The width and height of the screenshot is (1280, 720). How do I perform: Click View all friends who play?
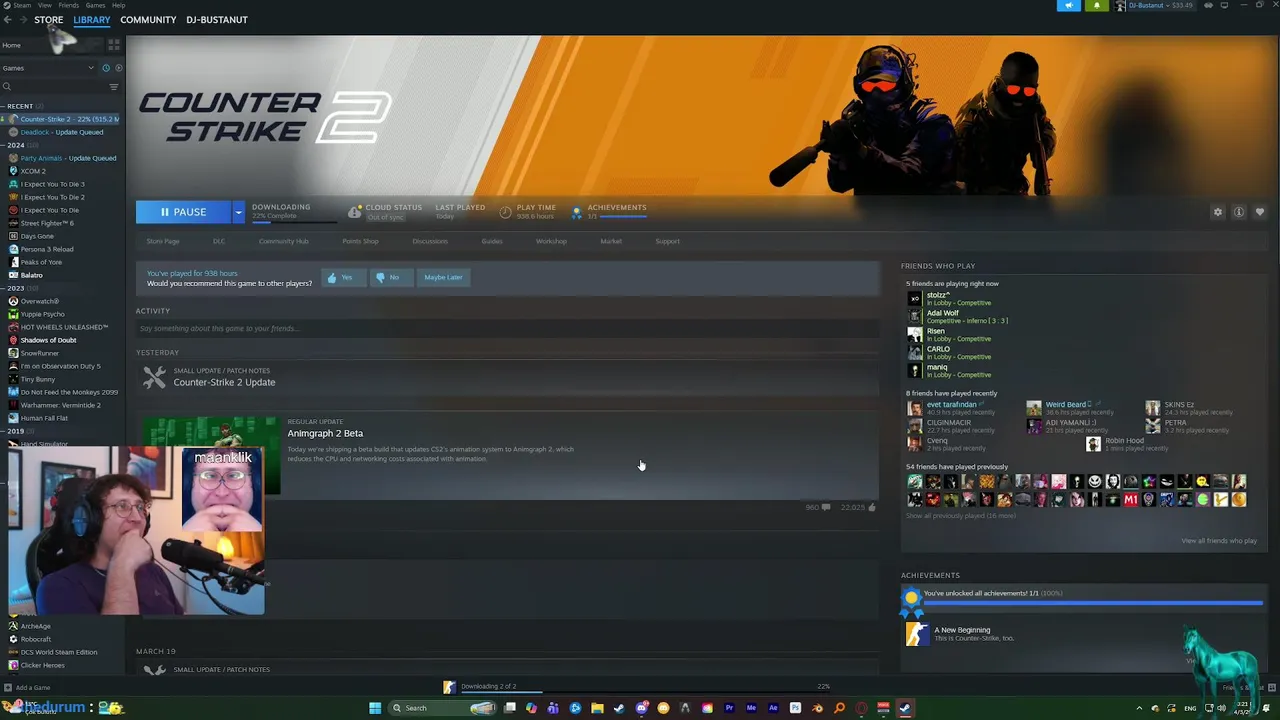pos(1219,541)
